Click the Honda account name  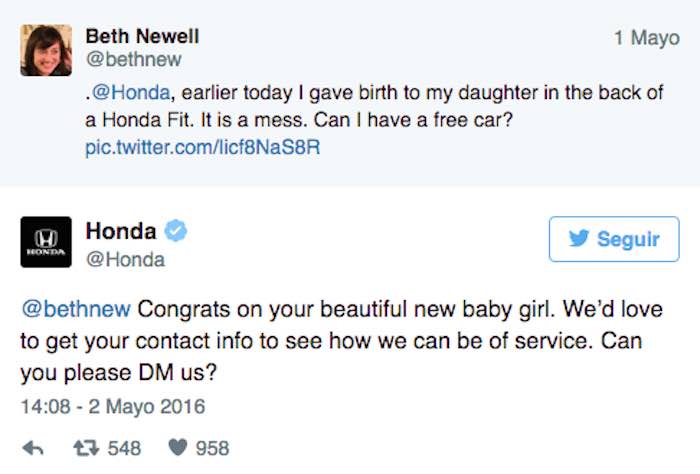point(120,232)
